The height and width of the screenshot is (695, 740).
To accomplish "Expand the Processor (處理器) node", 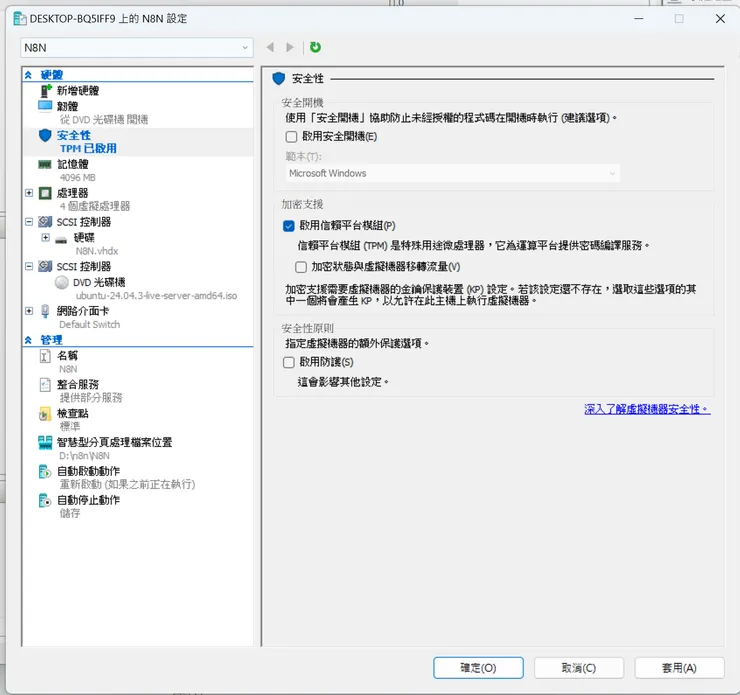I will pos(29,193).
